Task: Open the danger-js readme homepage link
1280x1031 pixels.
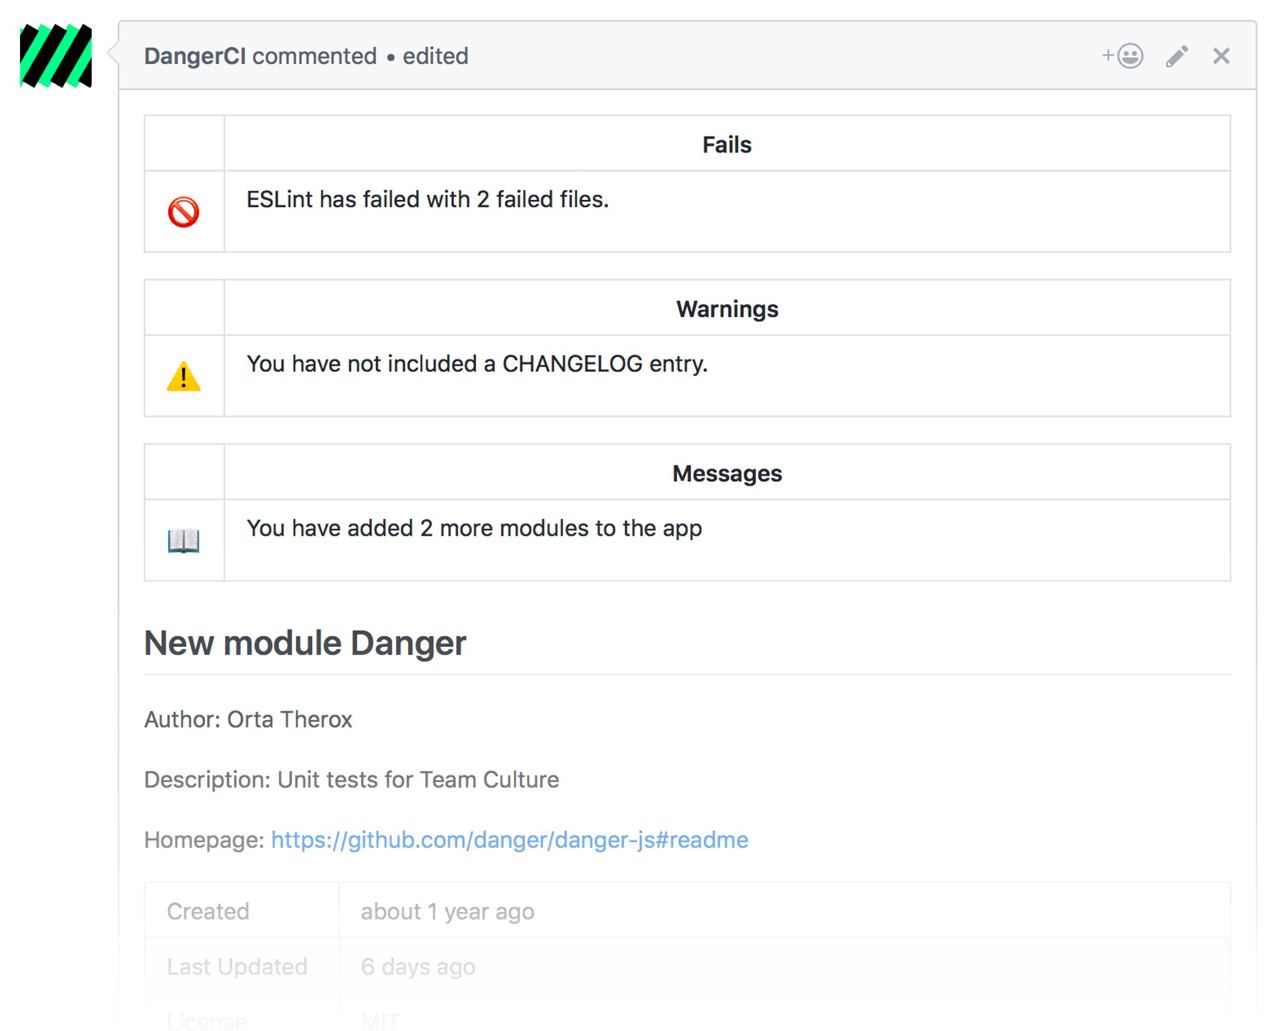Action: coord(509,840)
